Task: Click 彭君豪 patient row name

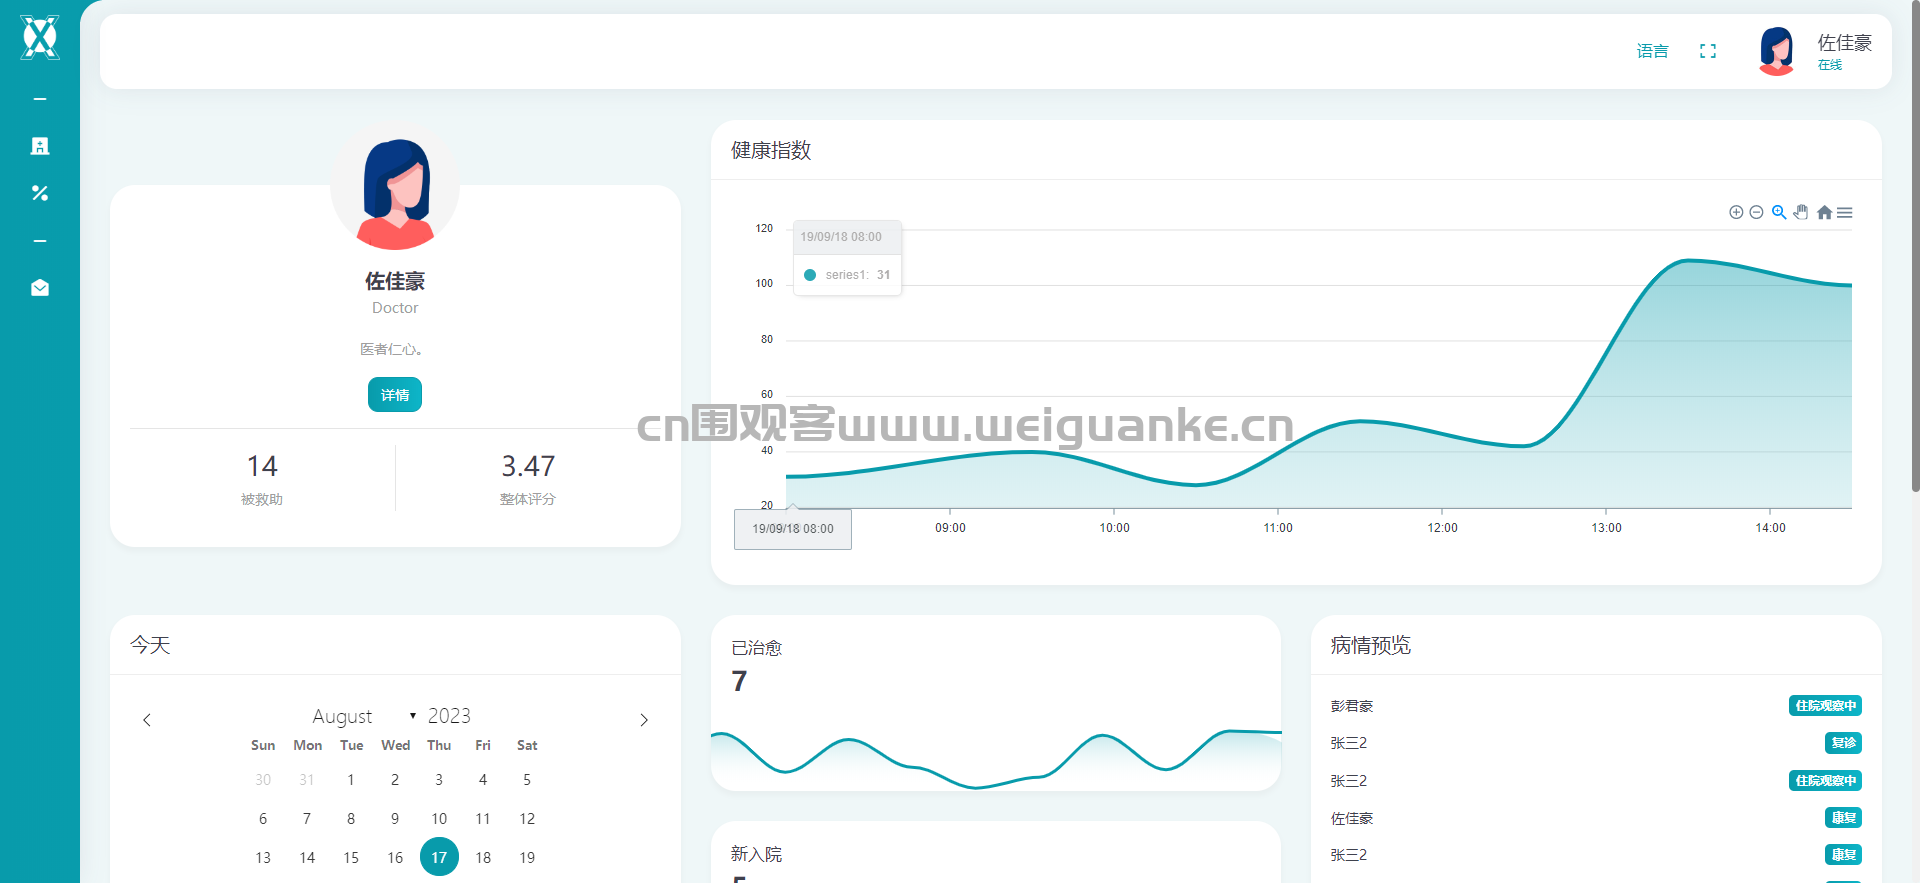Action: click(x=1352, y=706)
